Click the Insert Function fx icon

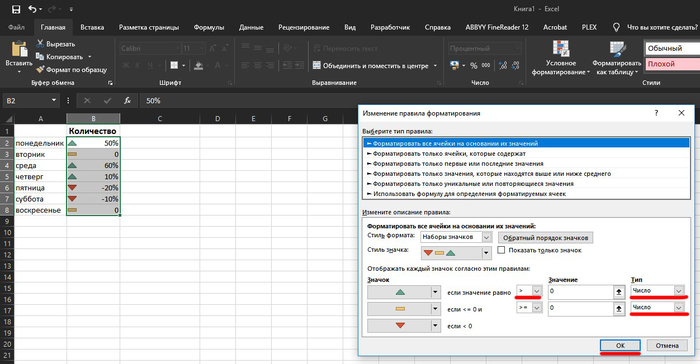(x=127, y=100)
